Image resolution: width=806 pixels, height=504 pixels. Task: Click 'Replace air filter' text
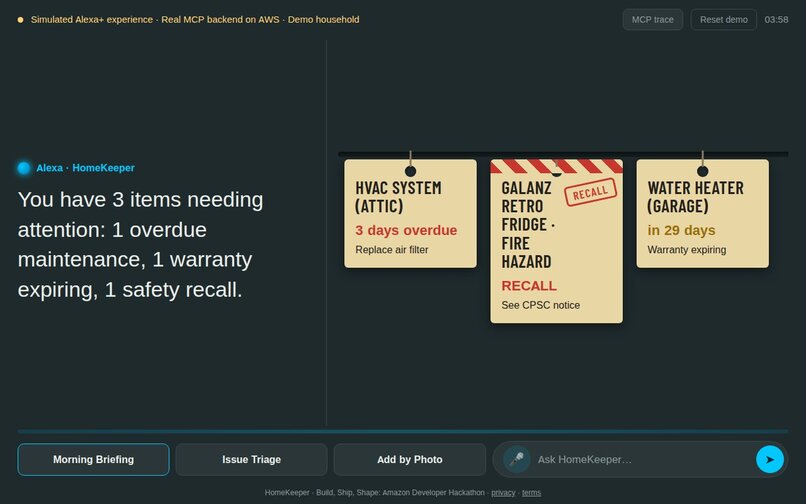[x=392, y=249]
